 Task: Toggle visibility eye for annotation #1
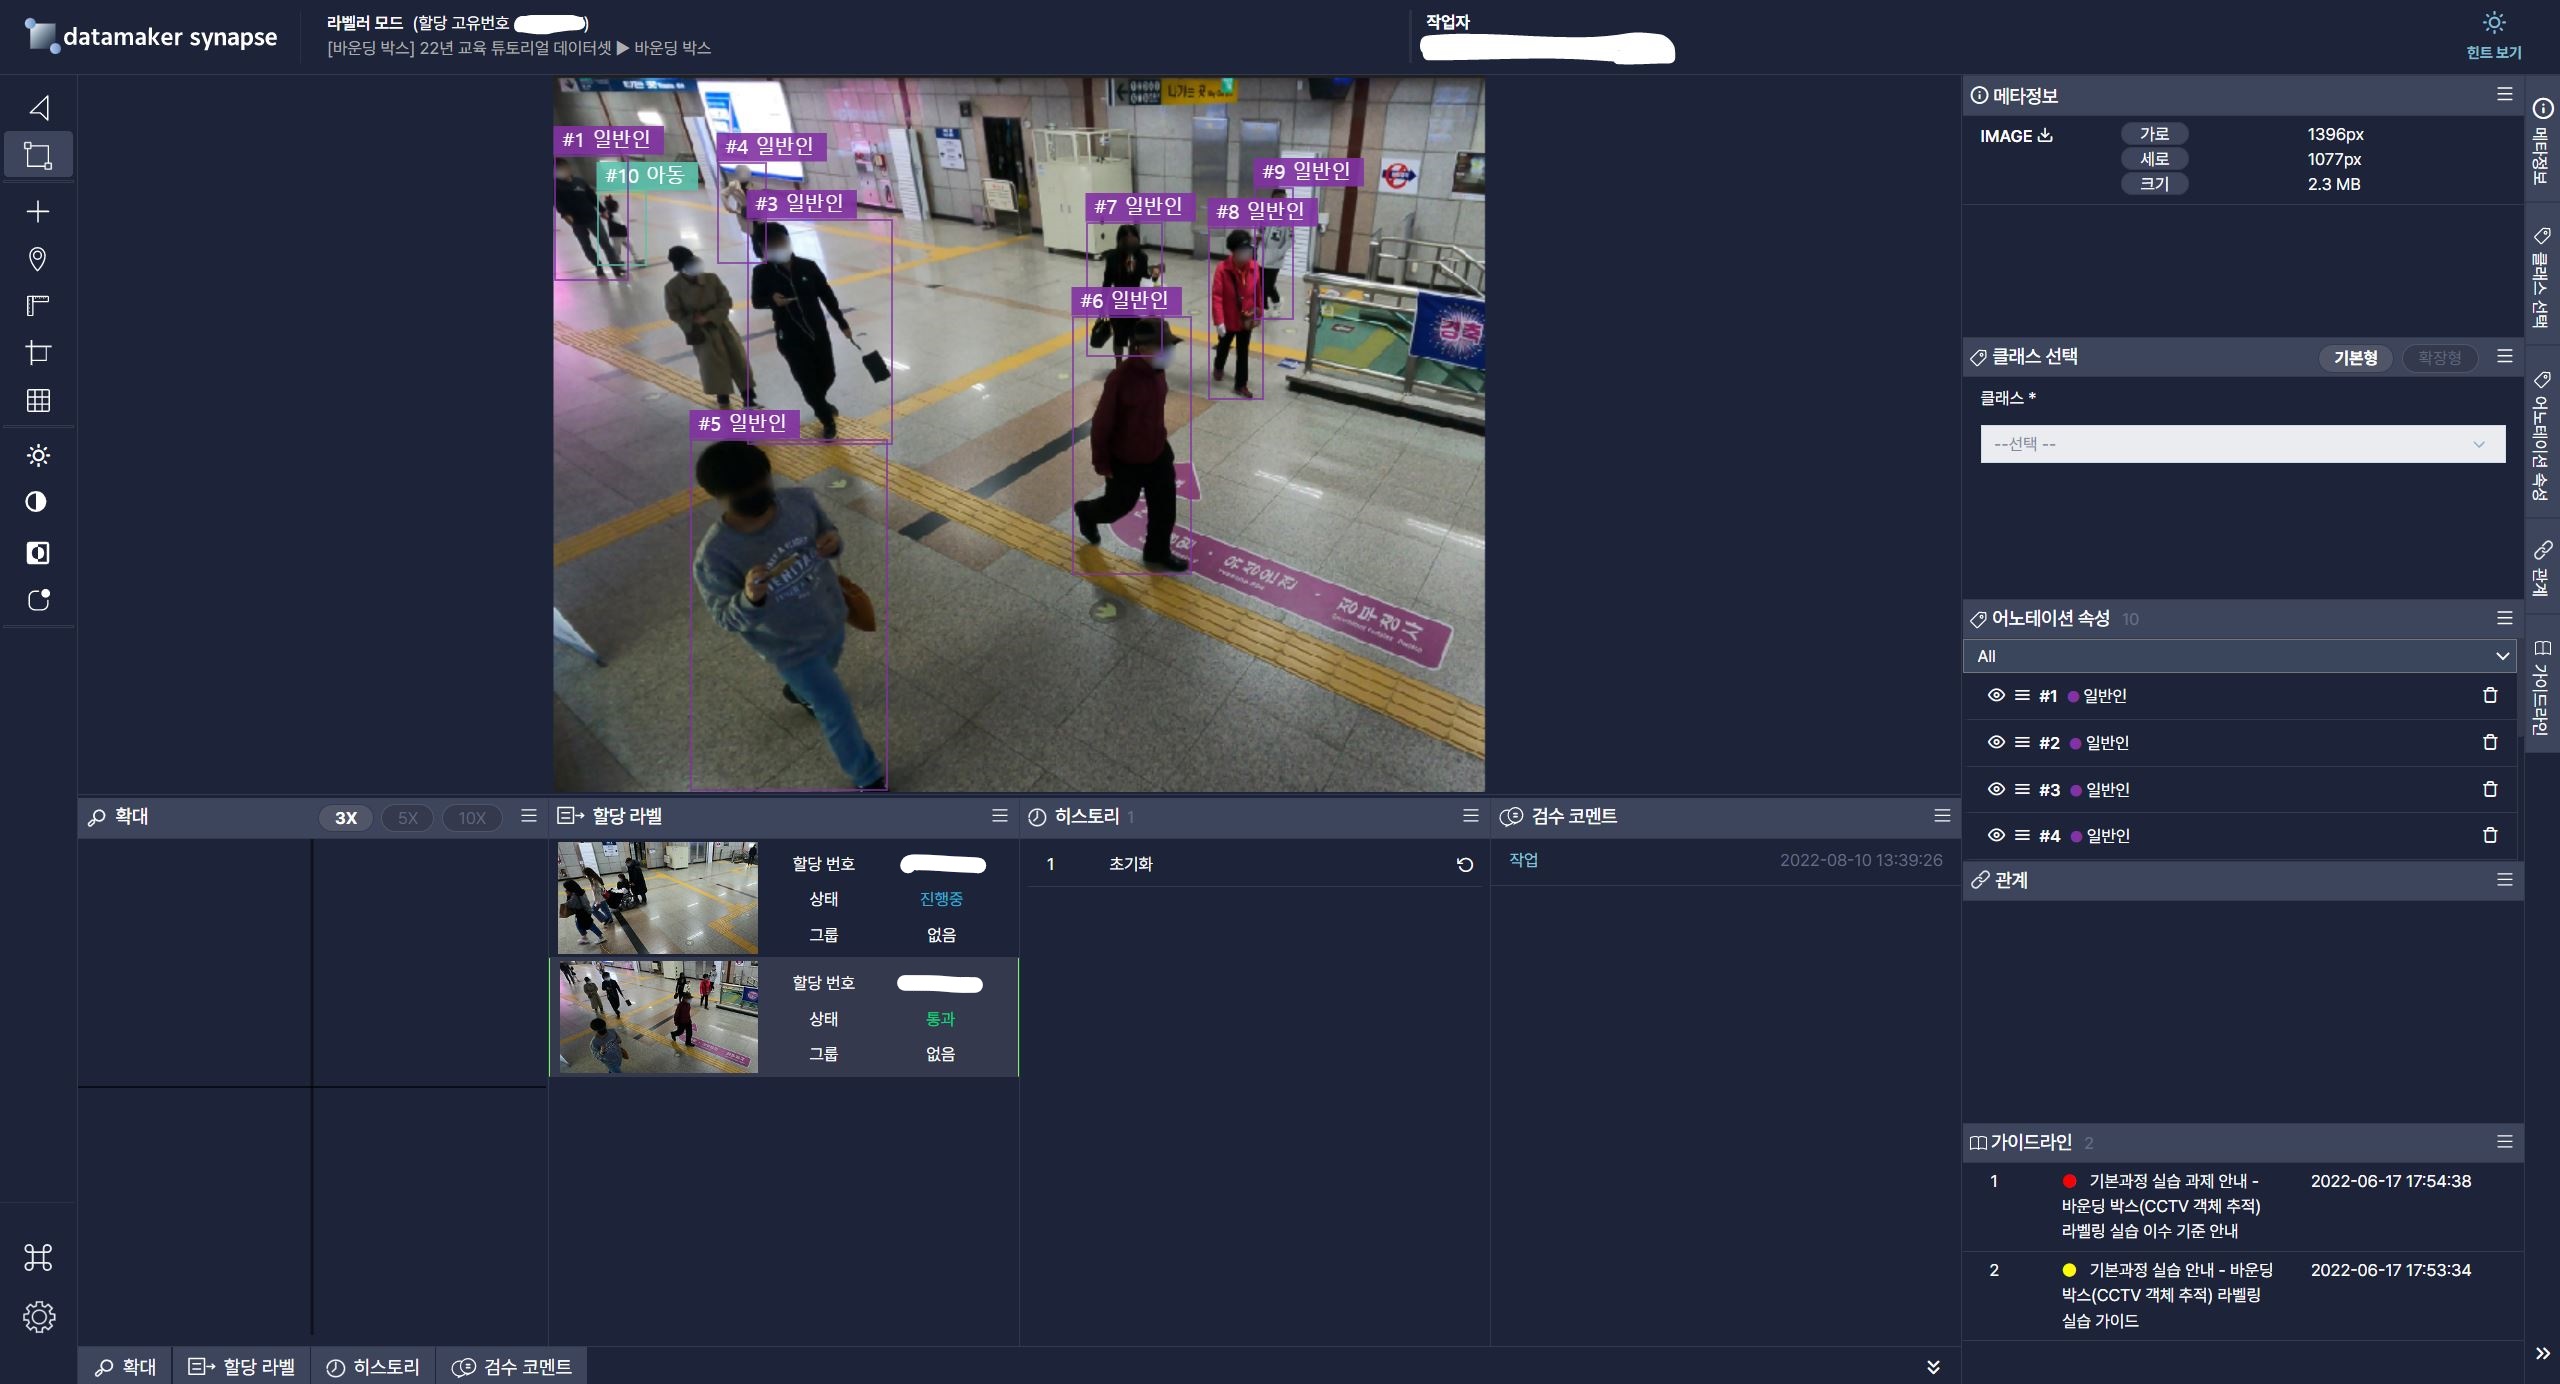[x=1996, y=695]
